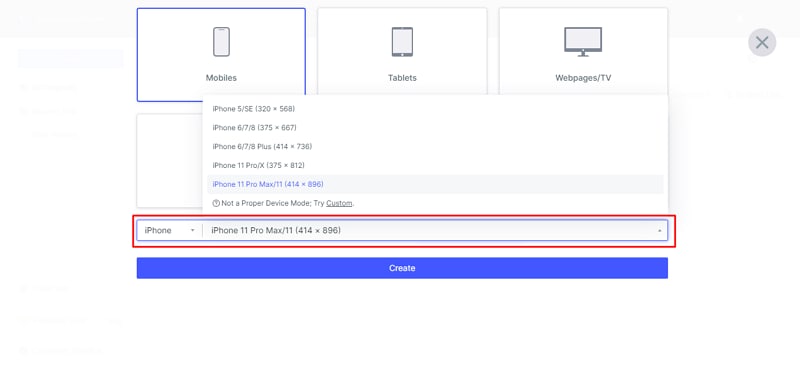The height and width of the screenshot is (367, 800).
Task: Collapse the device model dropdown arrow
Action: 659,231
